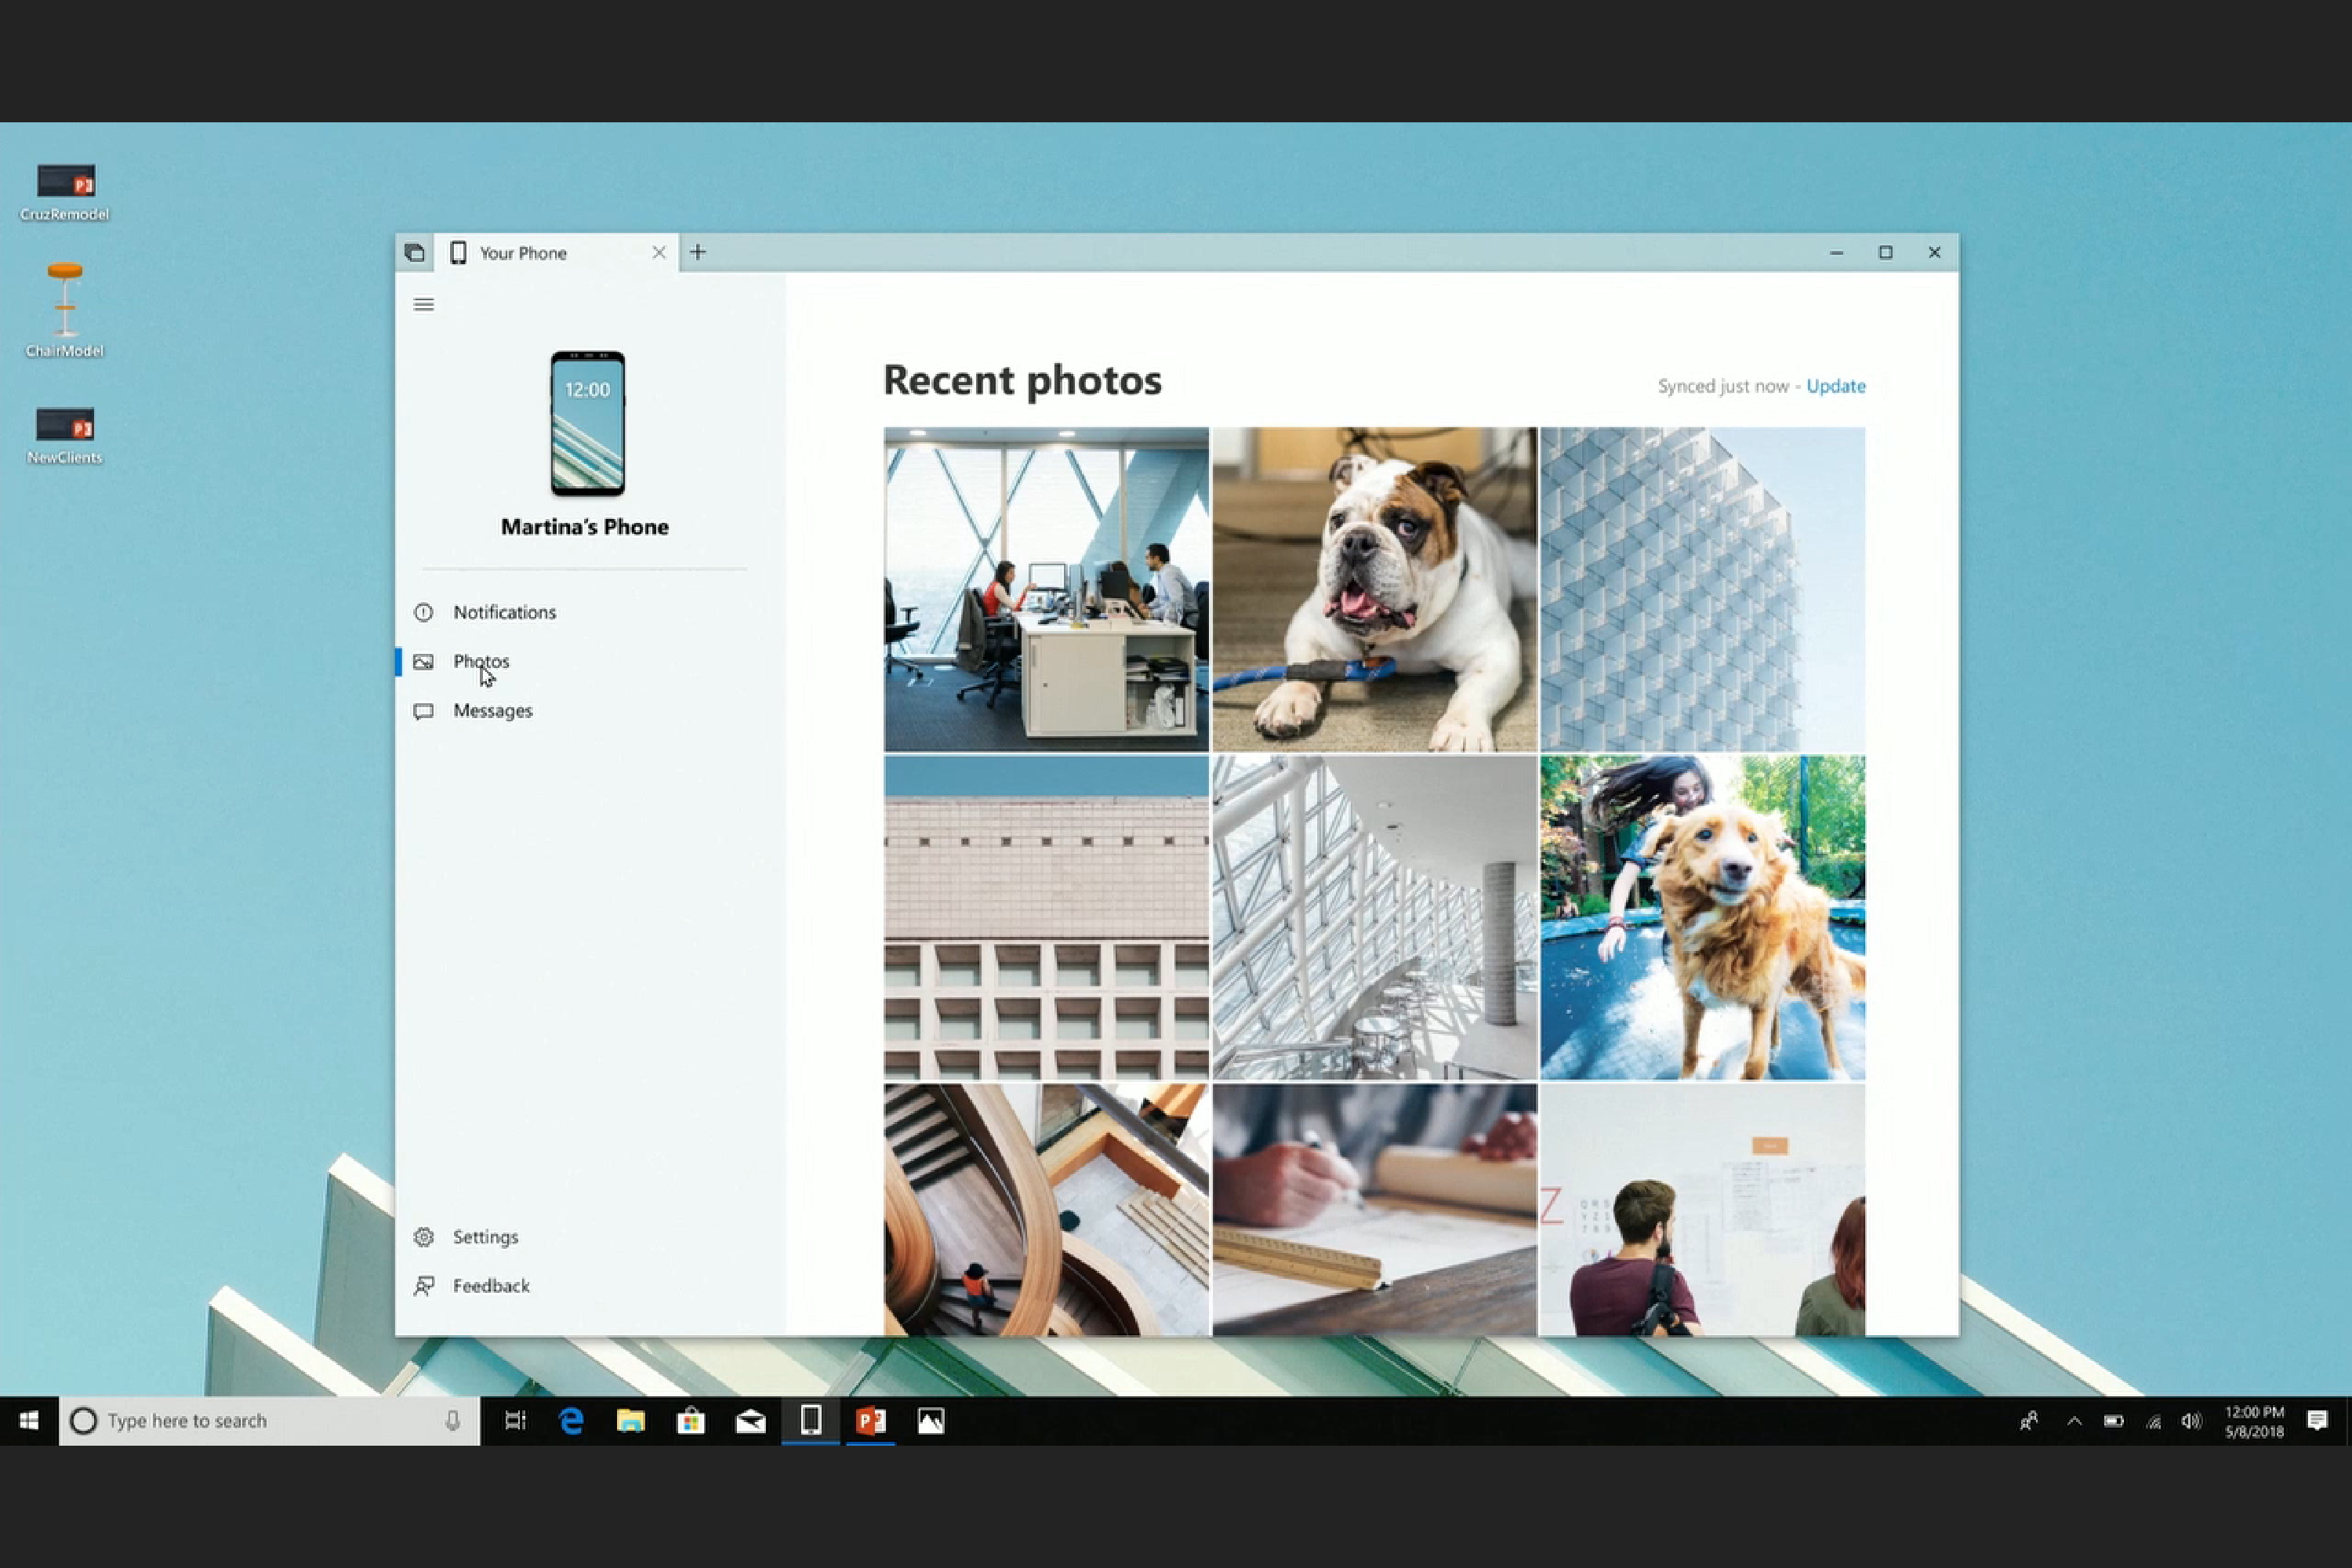Viewport: 2352px width, 1568px height.
Task: Select Photos in the sidebar
Action: [x=482, y=660]
